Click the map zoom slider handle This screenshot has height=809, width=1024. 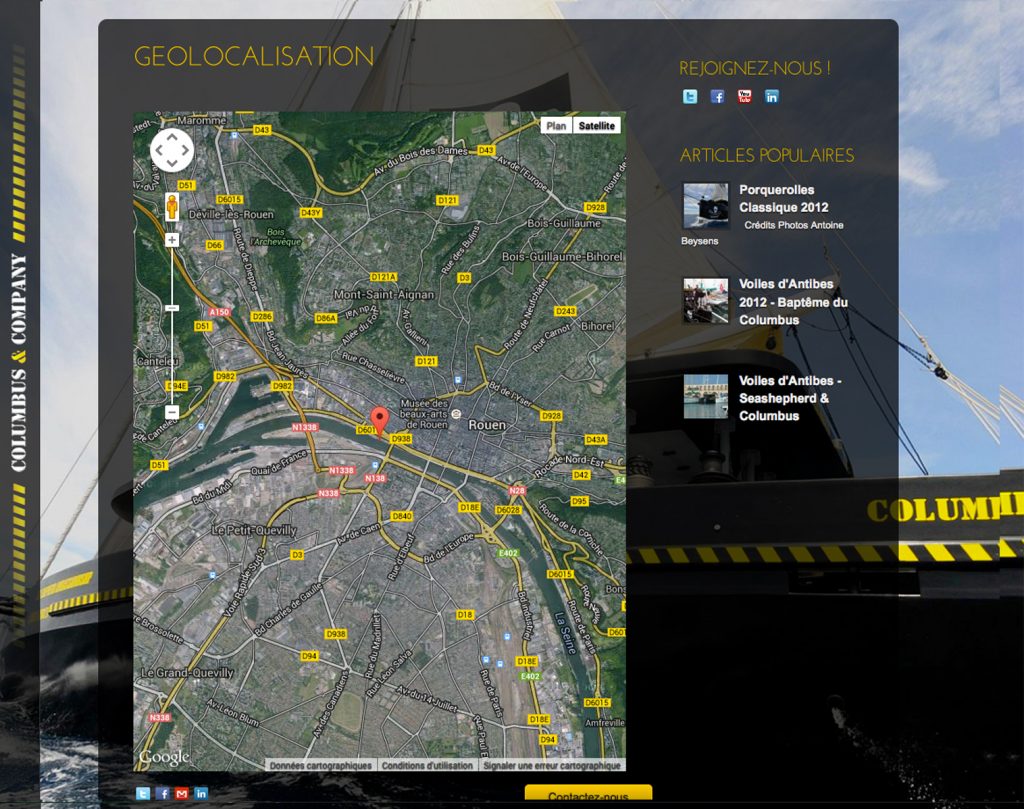tap(172, 308)
